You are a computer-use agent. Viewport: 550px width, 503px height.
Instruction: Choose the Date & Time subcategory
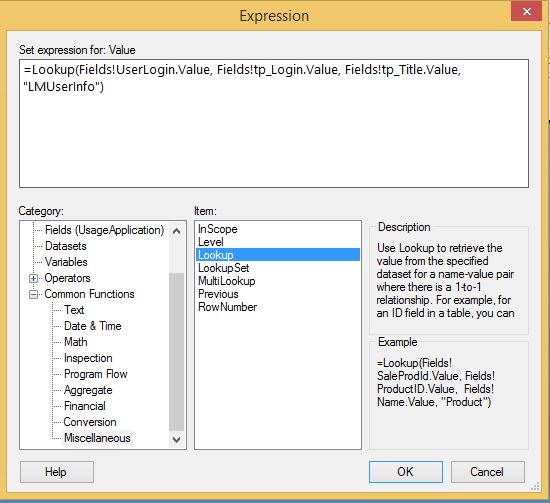tap(93, 326)
